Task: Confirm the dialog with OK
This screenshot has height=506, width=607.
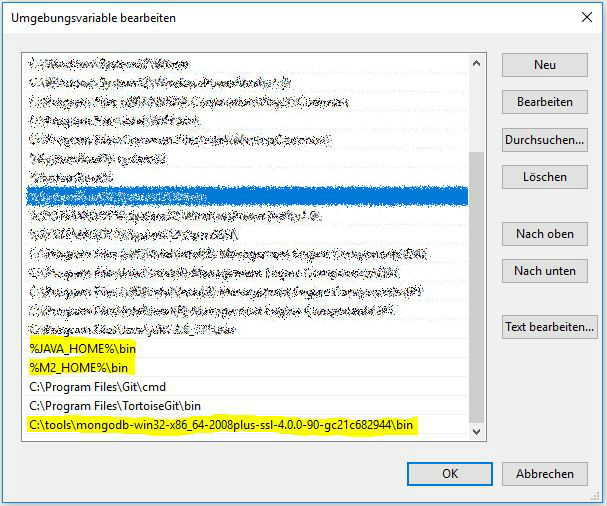Action: click(x=450, y=474)
